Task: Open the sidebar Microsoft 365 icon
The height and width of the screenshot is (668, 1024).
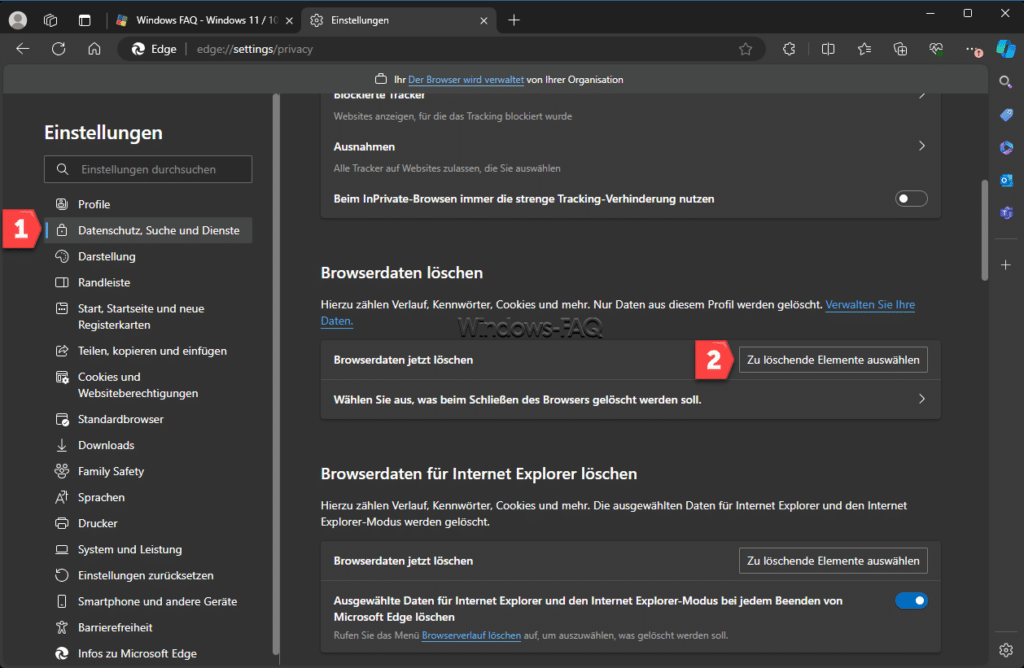Action: (x=1006, y=148)
